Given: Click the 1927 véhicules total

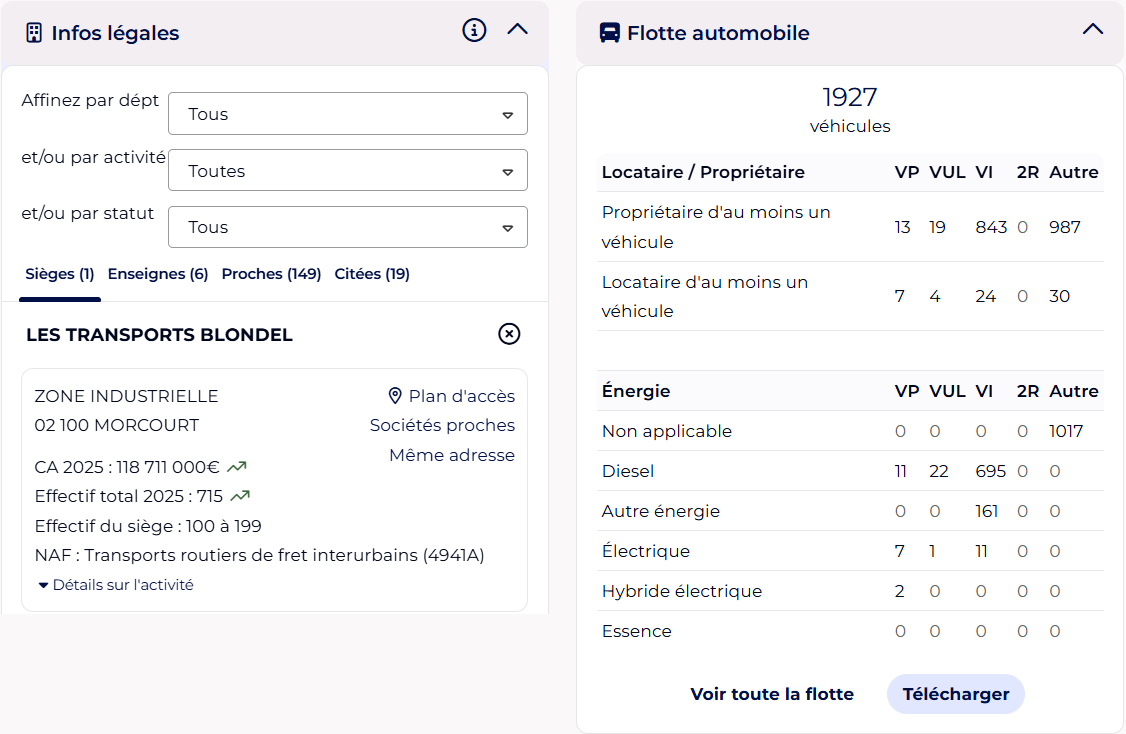Looking at the screenshot, I should (x=850, y=109).
